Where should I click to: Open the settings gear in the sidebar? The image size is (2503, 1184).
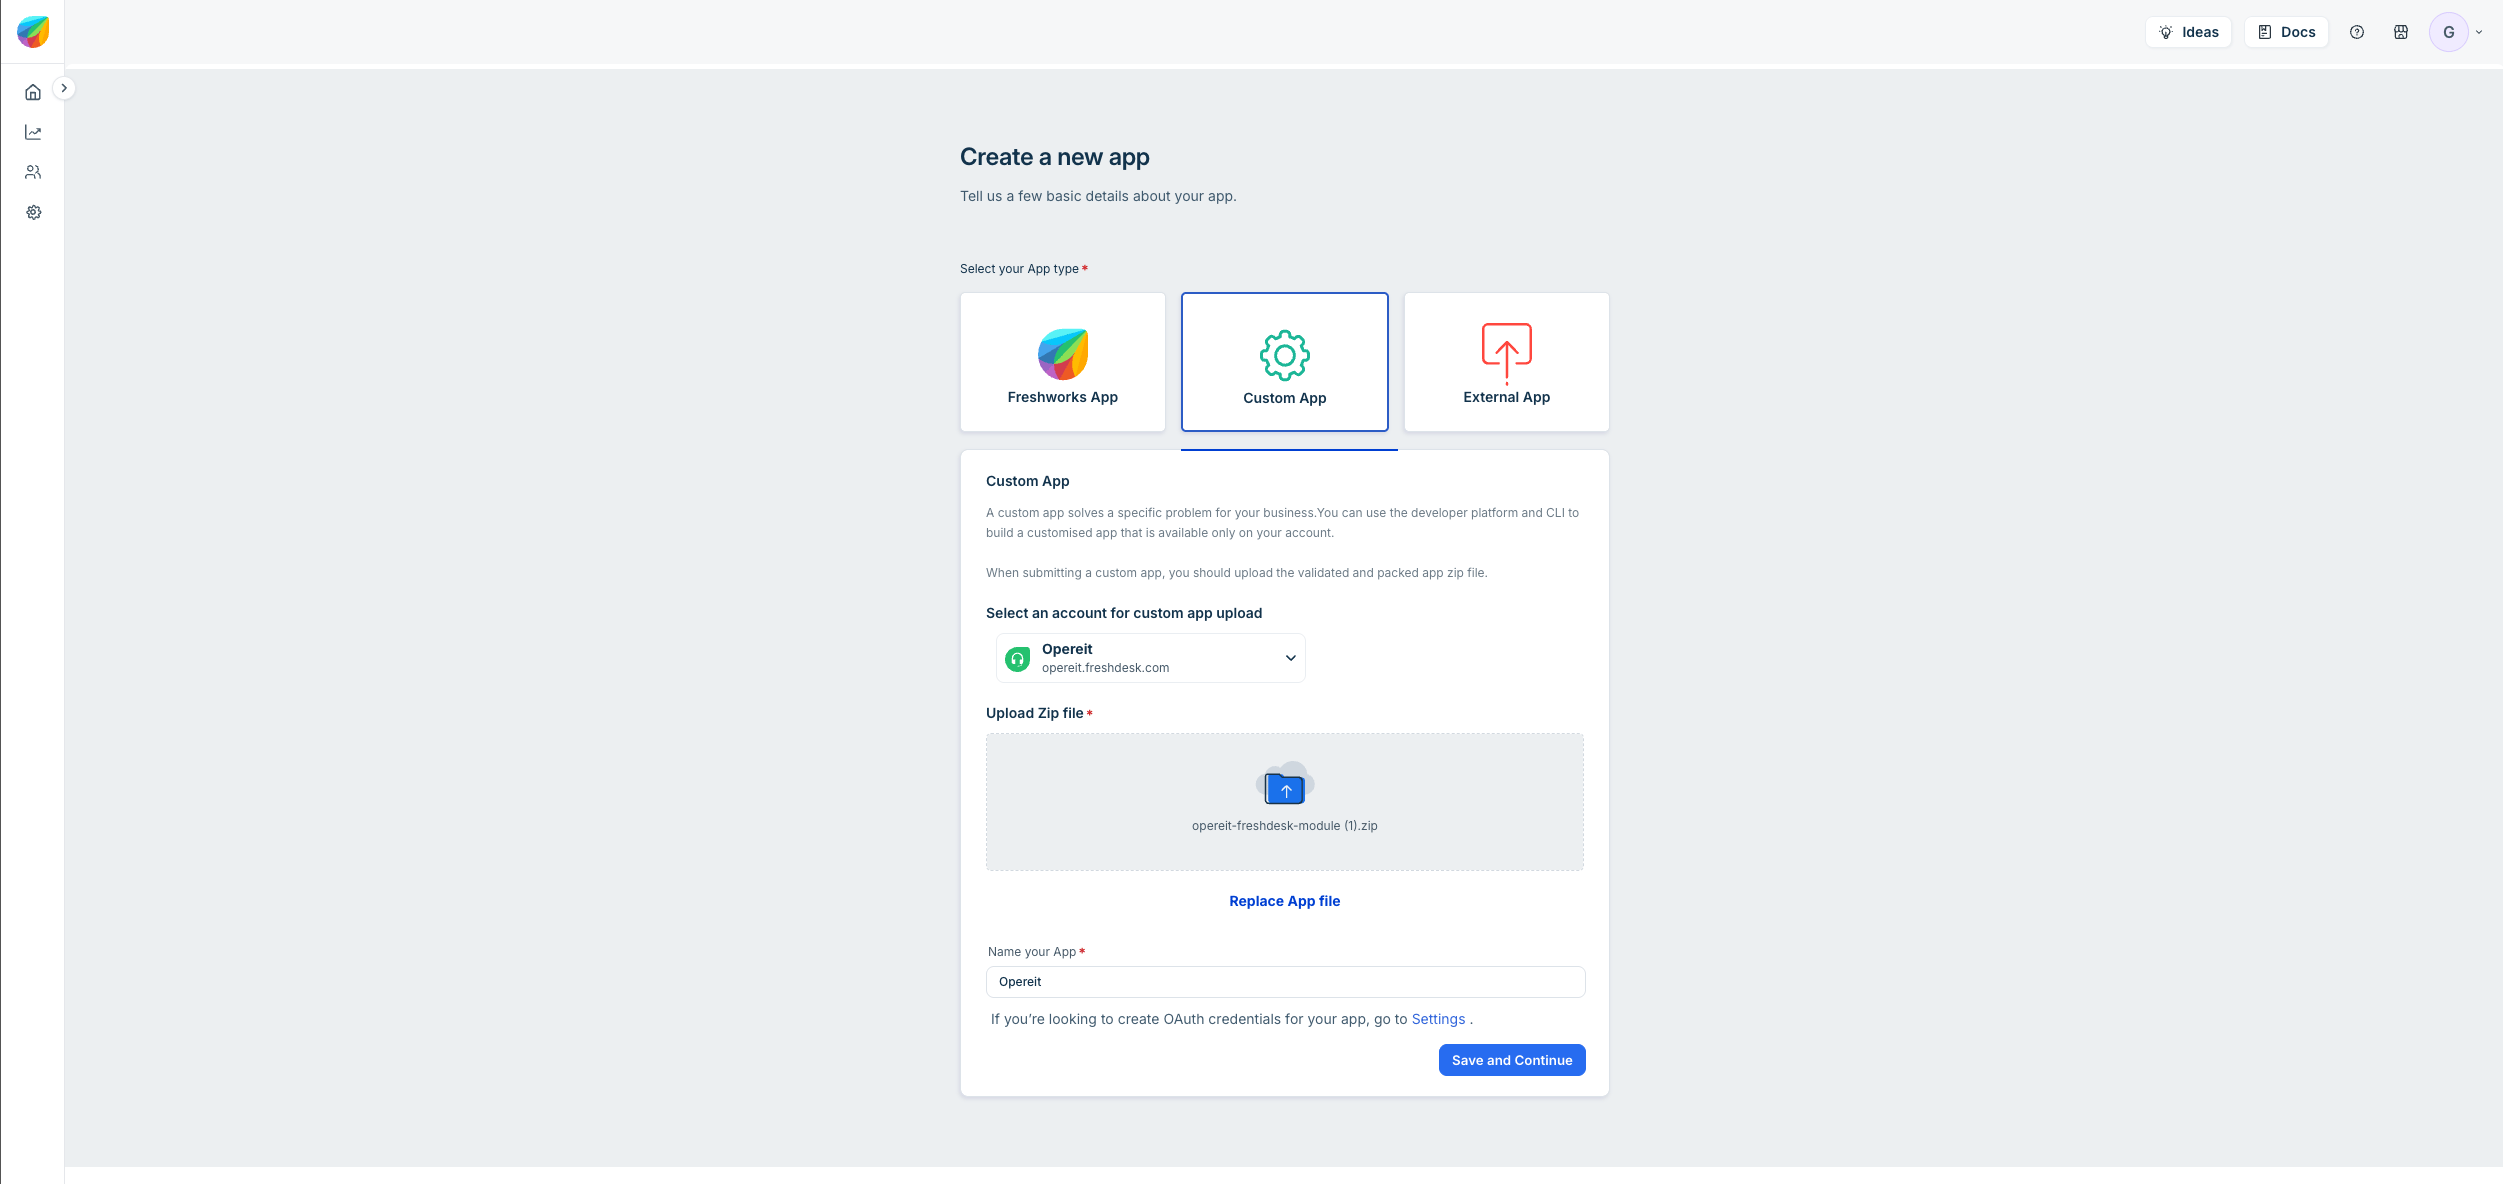click(x=33, y=212)
